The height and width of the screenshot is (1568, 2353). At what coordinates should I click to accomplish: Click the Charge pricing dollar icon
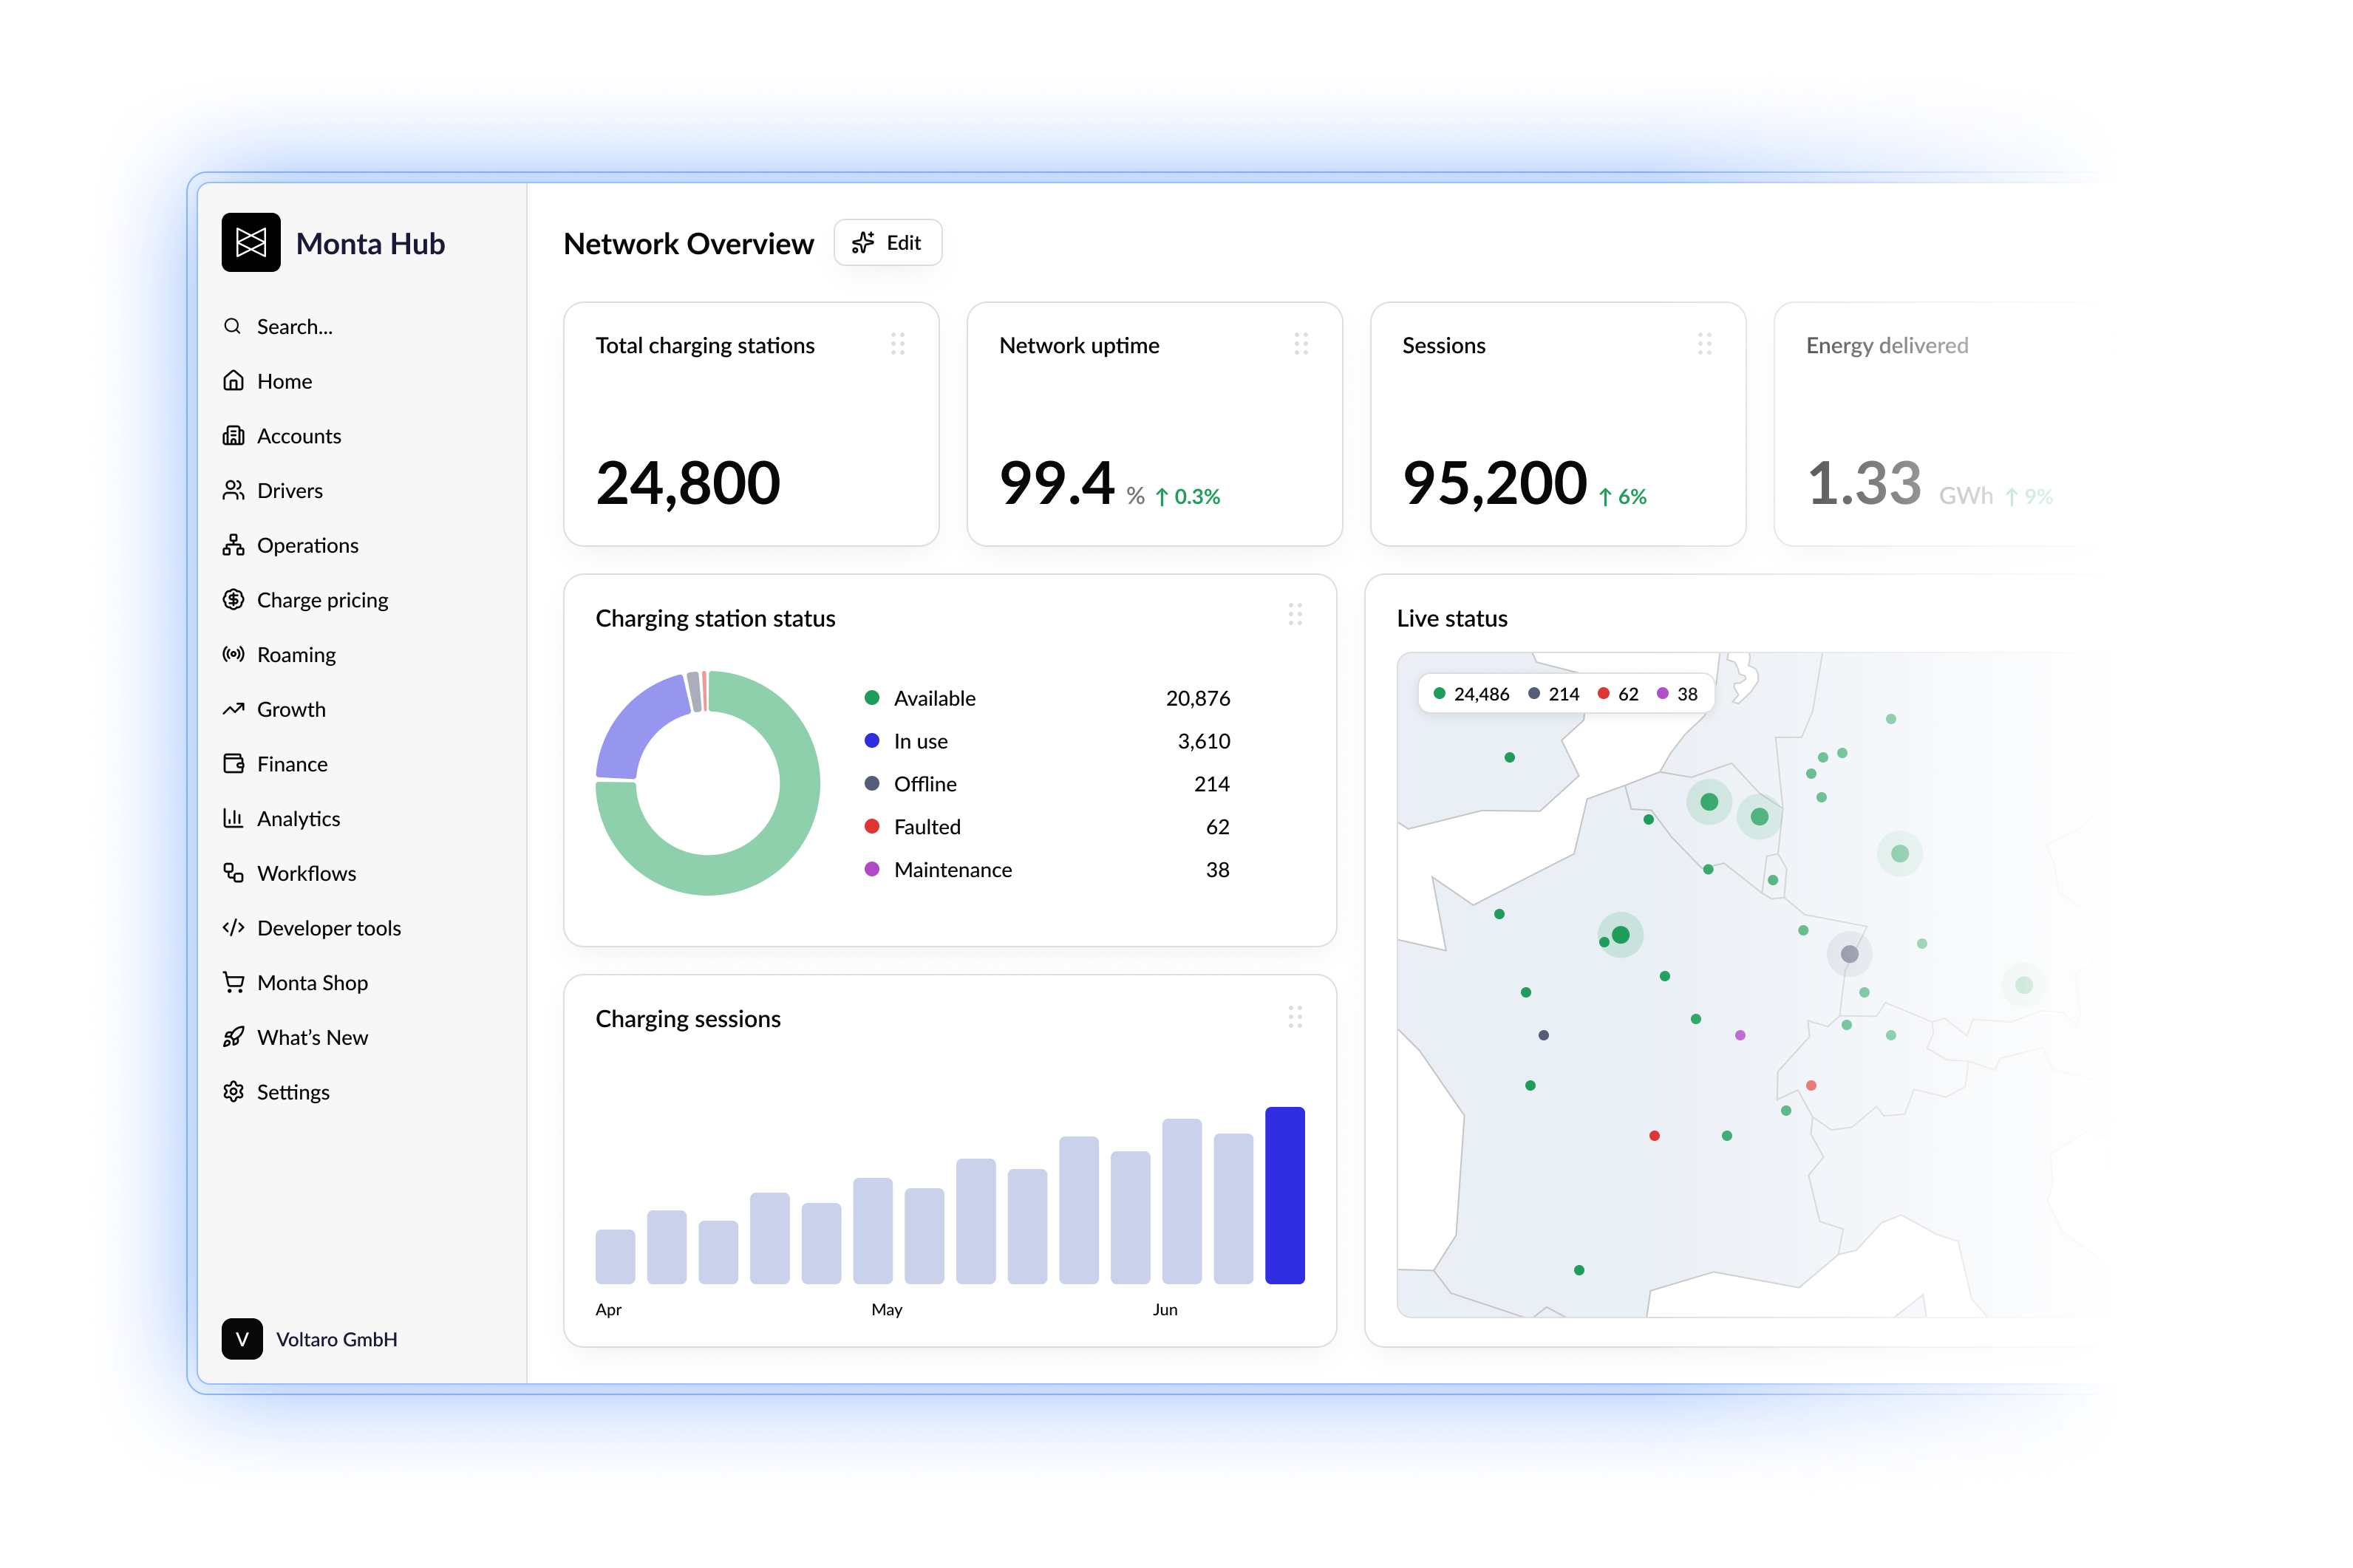click(x=233, y=599)
